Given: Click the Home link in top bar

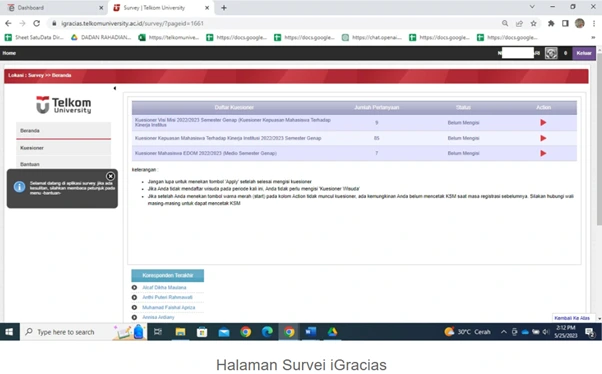Looking at the screenshot, I should point(9,53).
